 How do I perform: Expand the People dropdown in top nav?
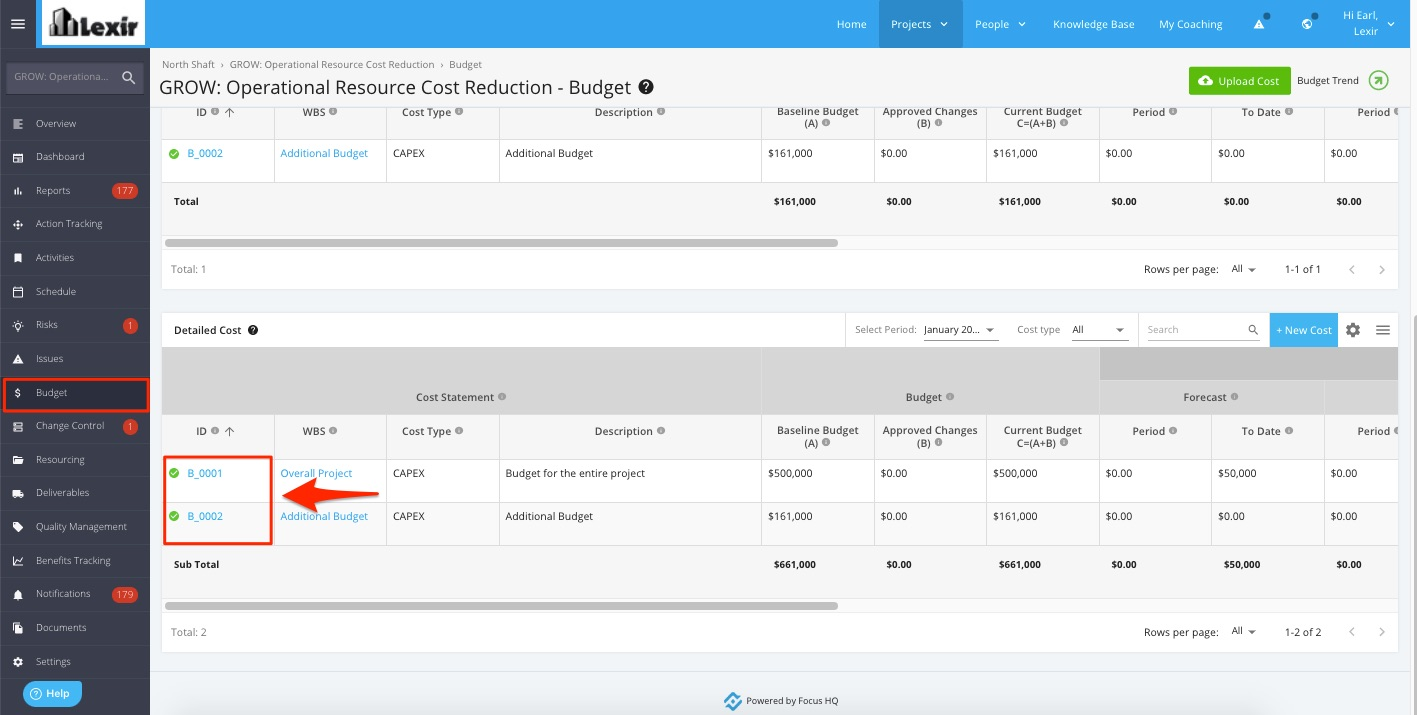tap(1000, 24)
